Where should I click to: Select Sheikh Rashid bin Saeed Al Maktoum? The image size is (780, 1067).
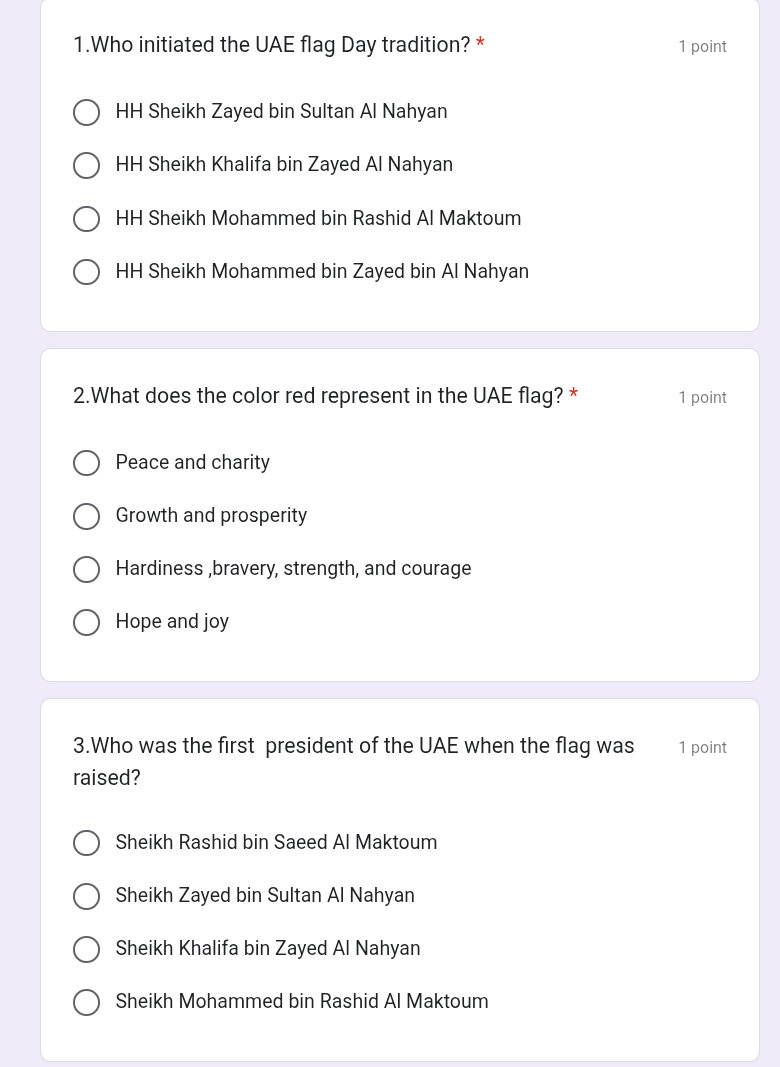click(x=86, y=843)
